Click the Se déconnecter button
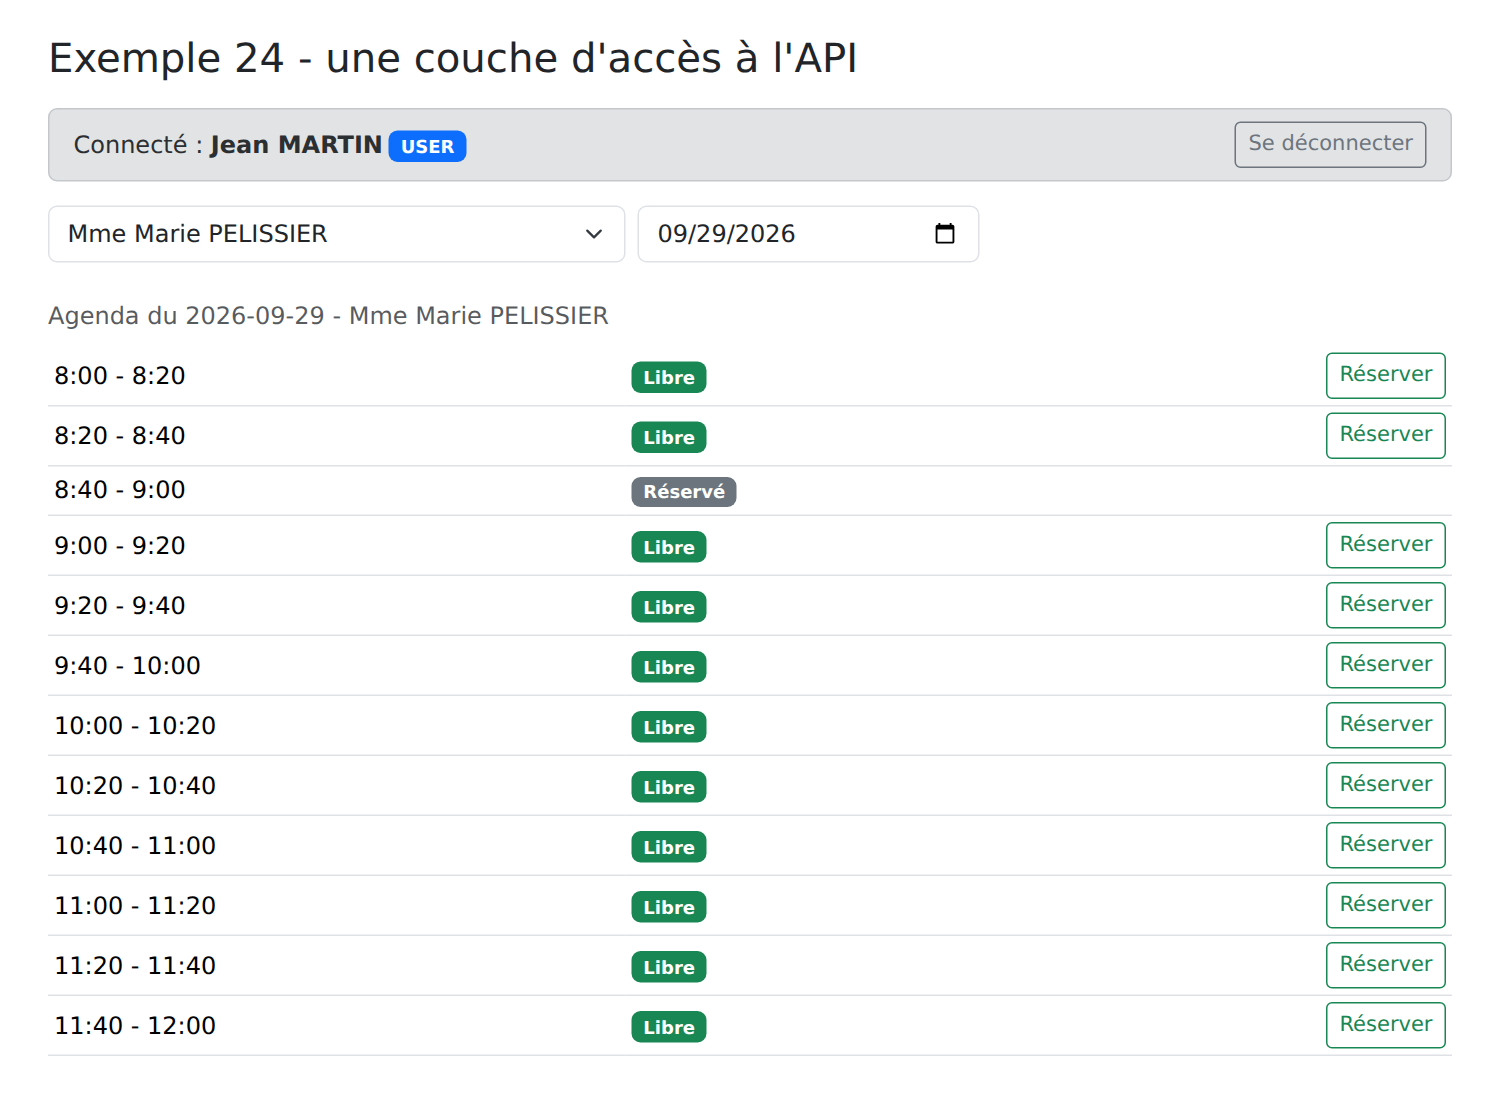Image resolution: width=1500 pixels, height=1116 pixels. [x=1330, y=144]
